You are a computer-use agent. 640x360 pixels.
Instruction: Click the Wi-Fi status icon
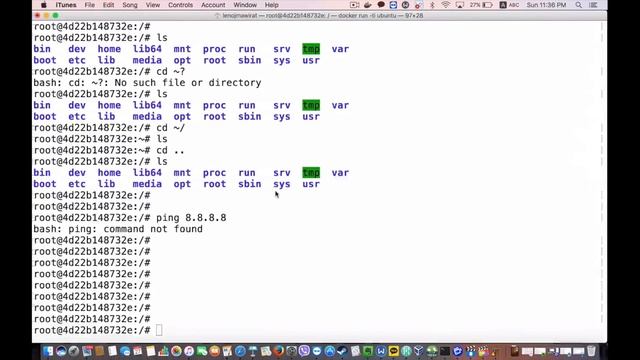point(446,5)
